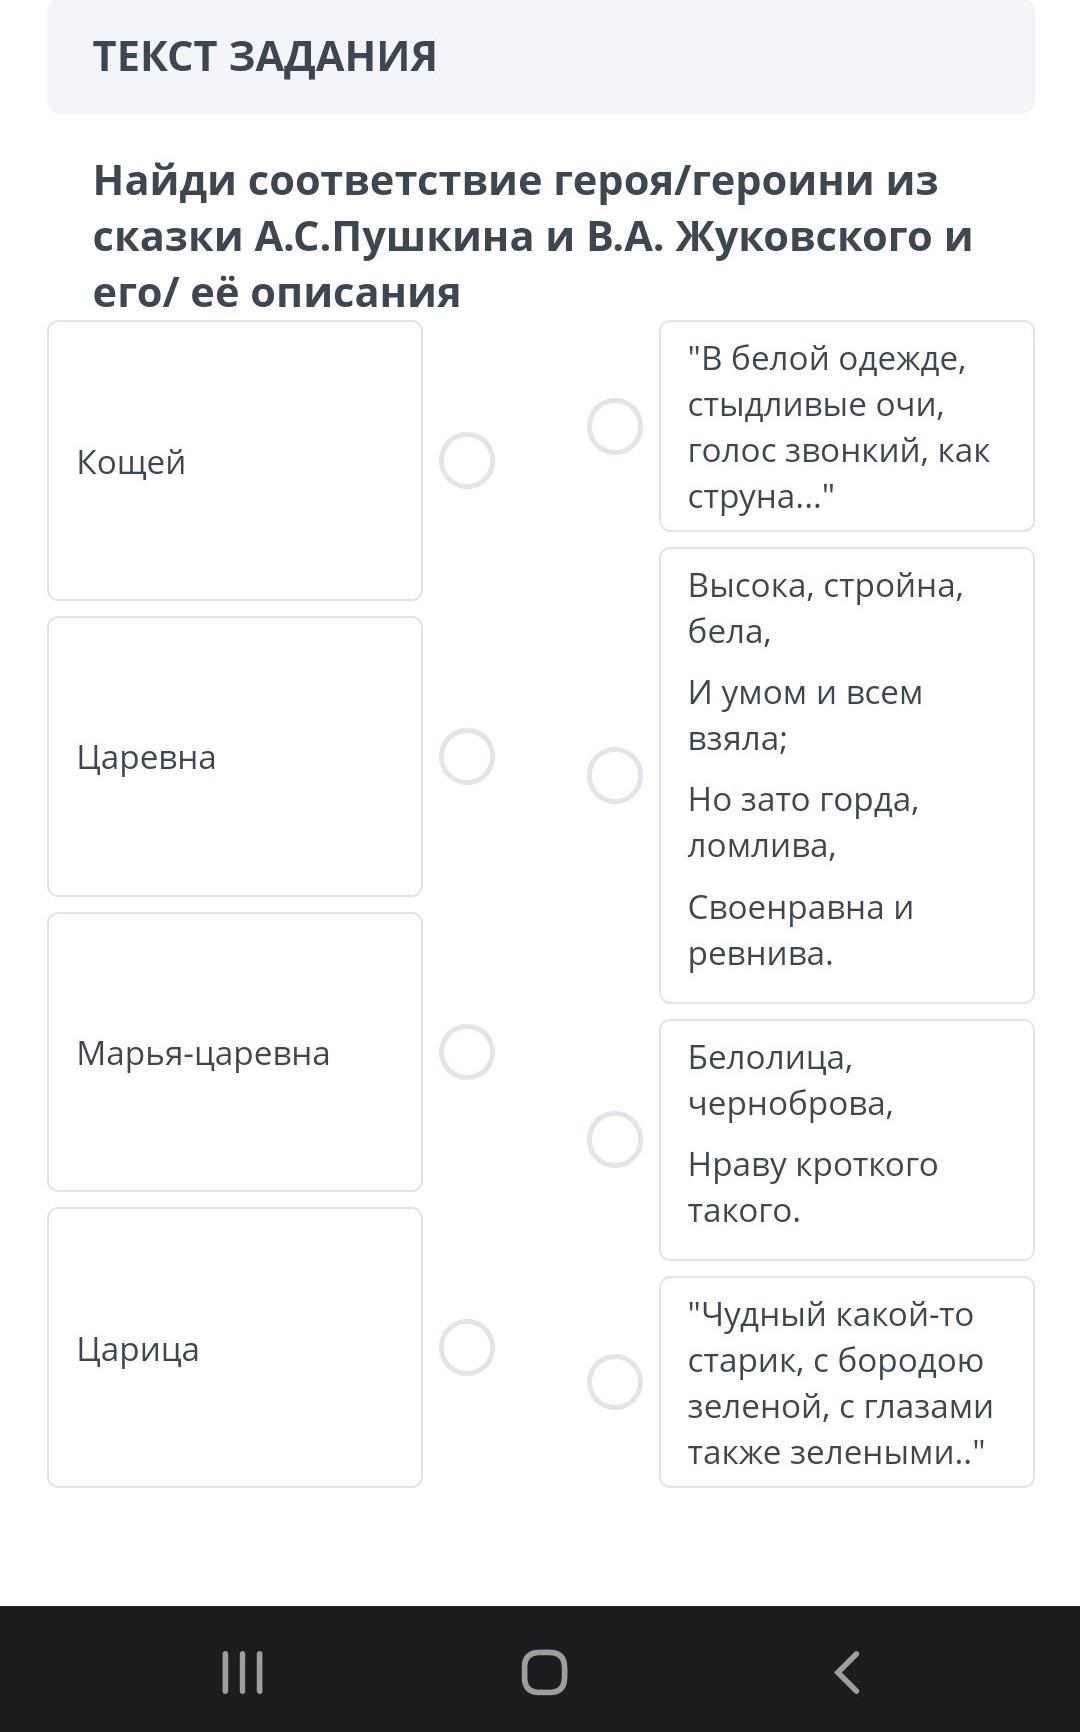This screenshot has width=1080, height=1732.
Task: Tap the Кощей character card
Action: click(235, 461)
